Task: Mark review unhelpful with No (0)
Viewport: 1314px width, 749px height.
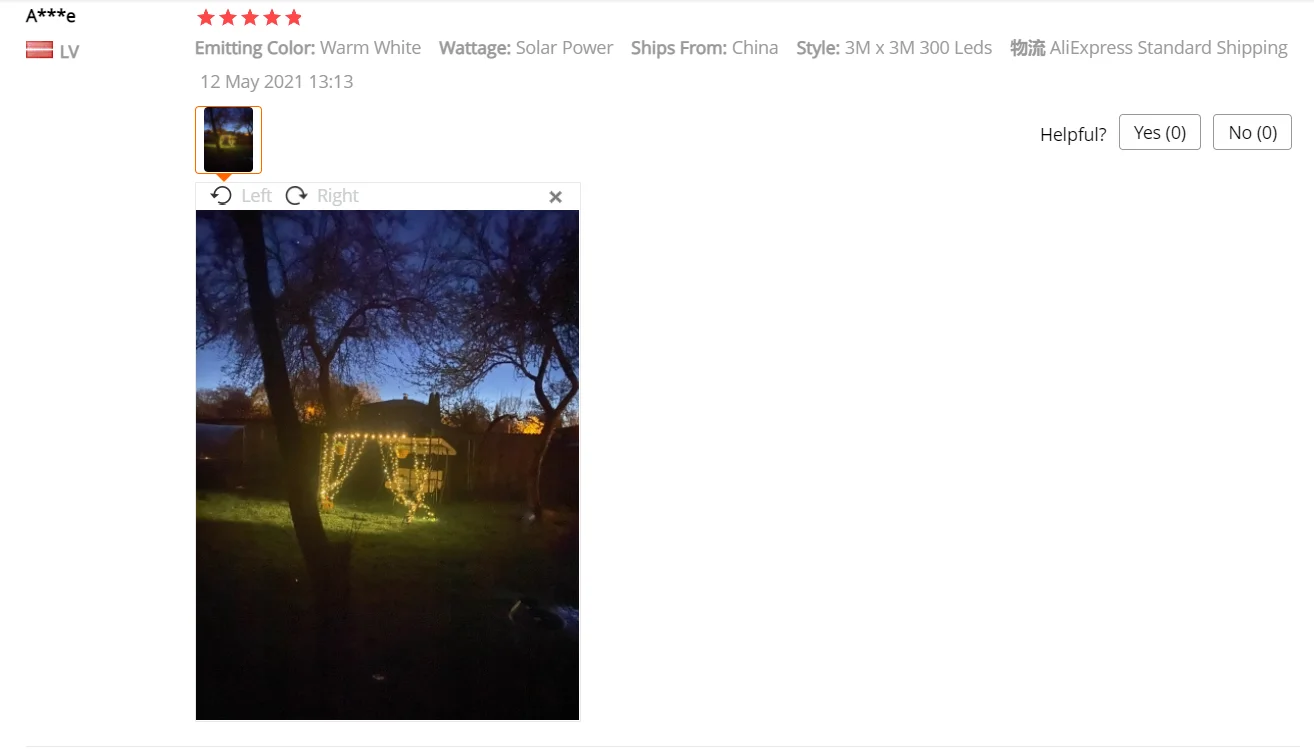Action: tap(1252, 132)
